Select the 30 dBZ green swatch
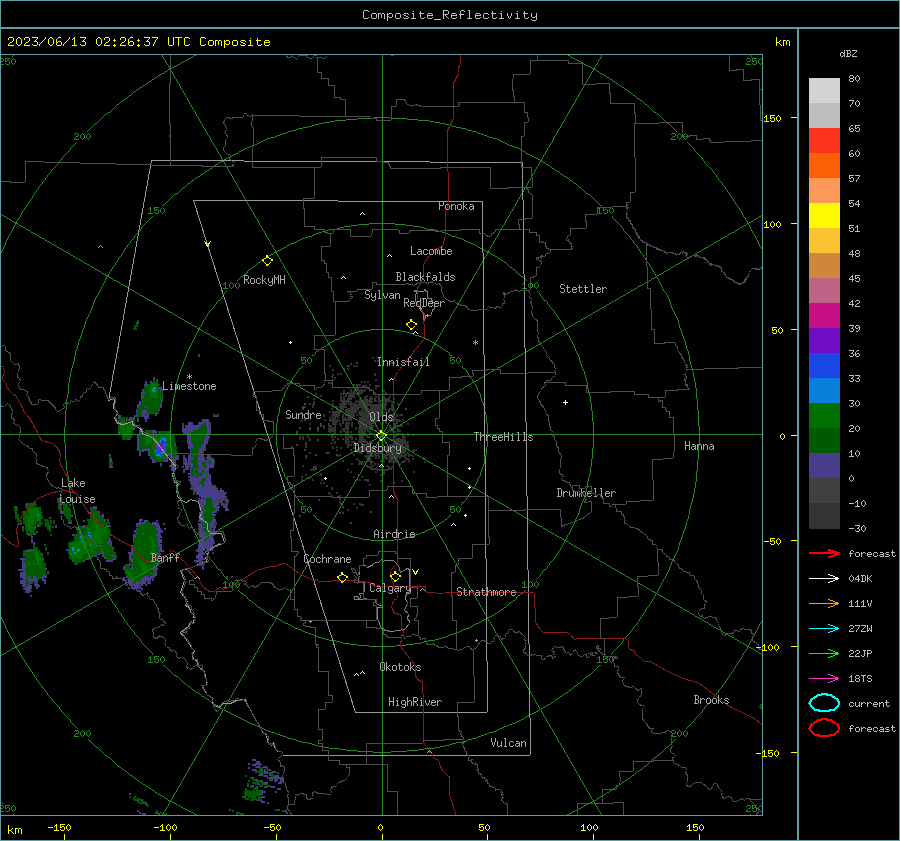Image resolution: width=900 pixels, height=841 pixels. point(824,415)
